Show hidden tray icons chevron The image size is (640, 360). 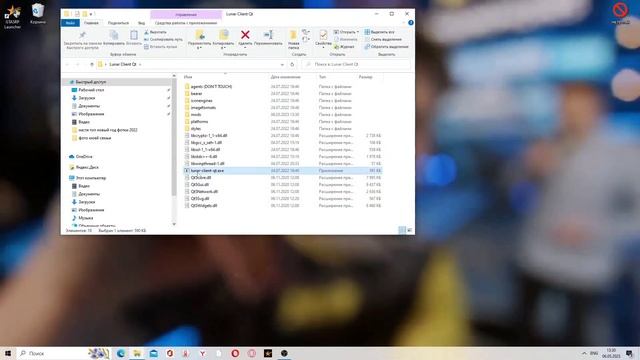(584, 353)
